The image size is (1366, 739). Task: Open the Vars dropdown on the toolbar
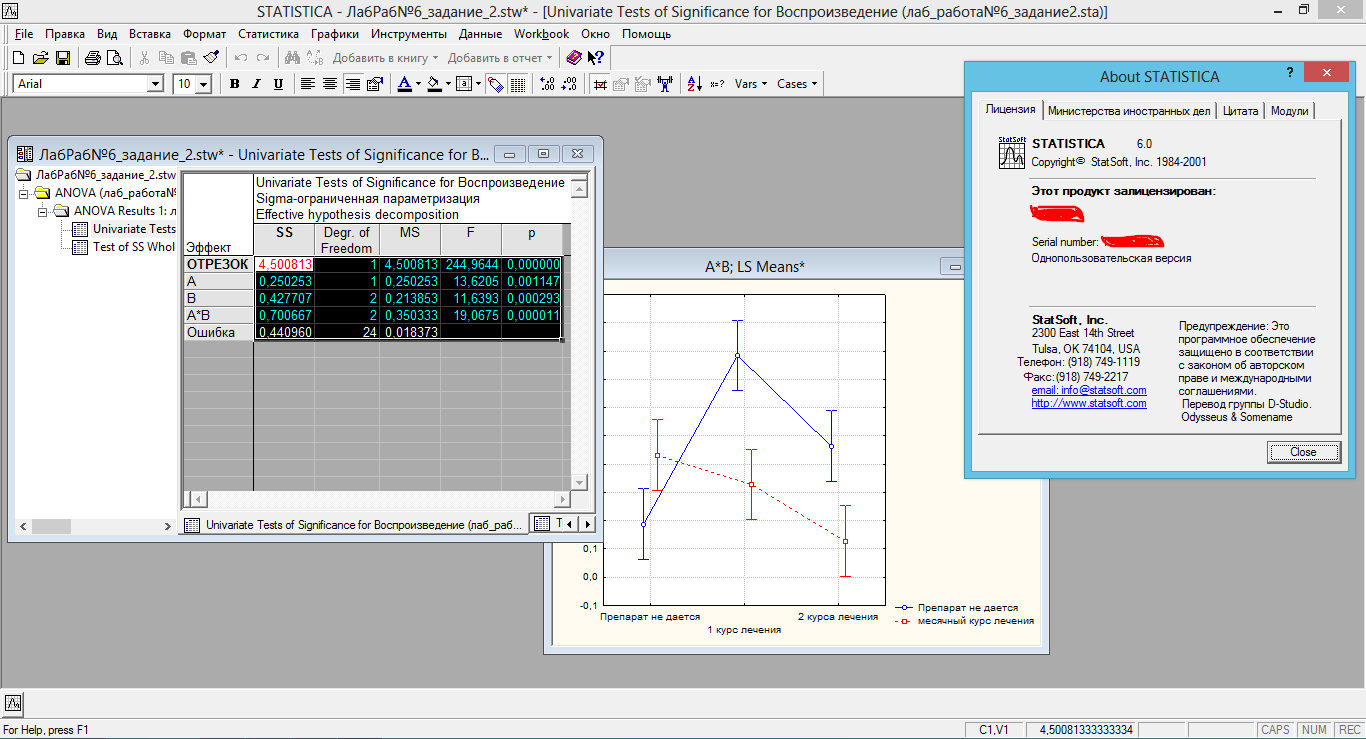pos(748,83)
